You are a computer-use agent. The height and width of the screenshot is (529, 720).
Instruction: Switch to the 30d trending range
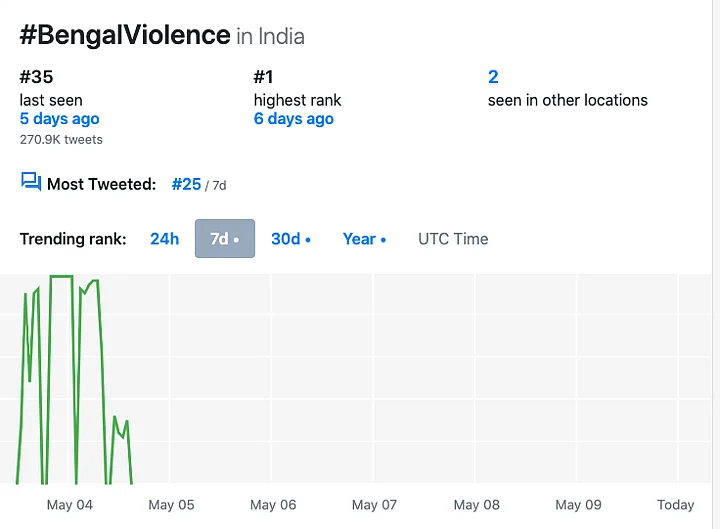[290, 239]
